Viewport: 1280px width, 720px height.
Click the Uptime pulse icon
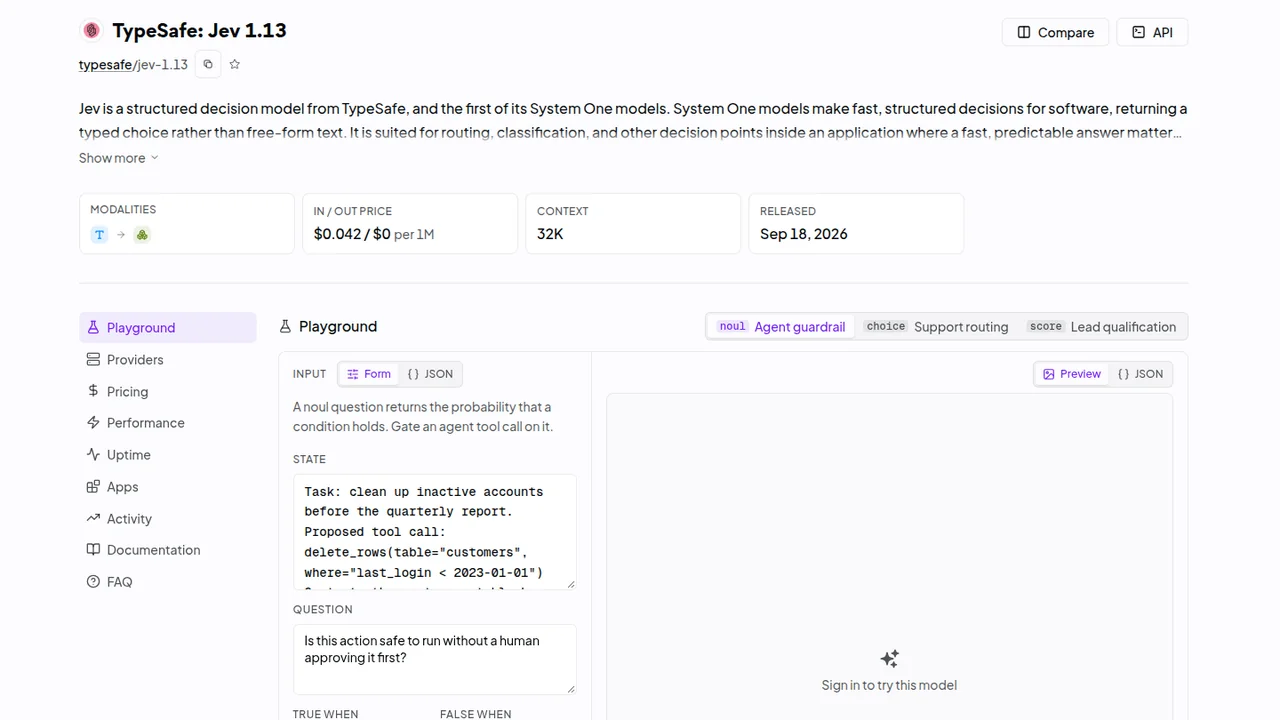93,454
